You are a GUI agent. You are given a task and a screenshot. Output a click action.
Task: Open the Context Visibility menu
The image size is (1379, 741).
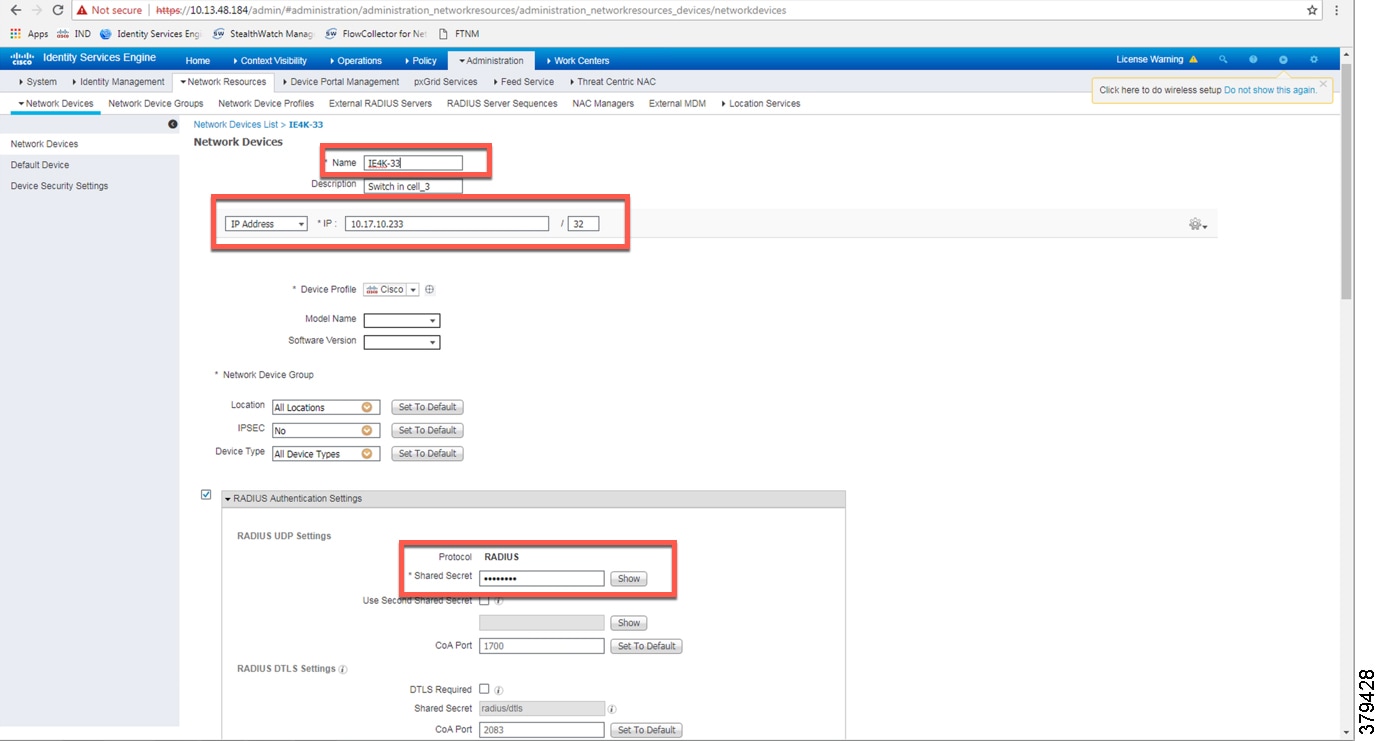point(270,60)
